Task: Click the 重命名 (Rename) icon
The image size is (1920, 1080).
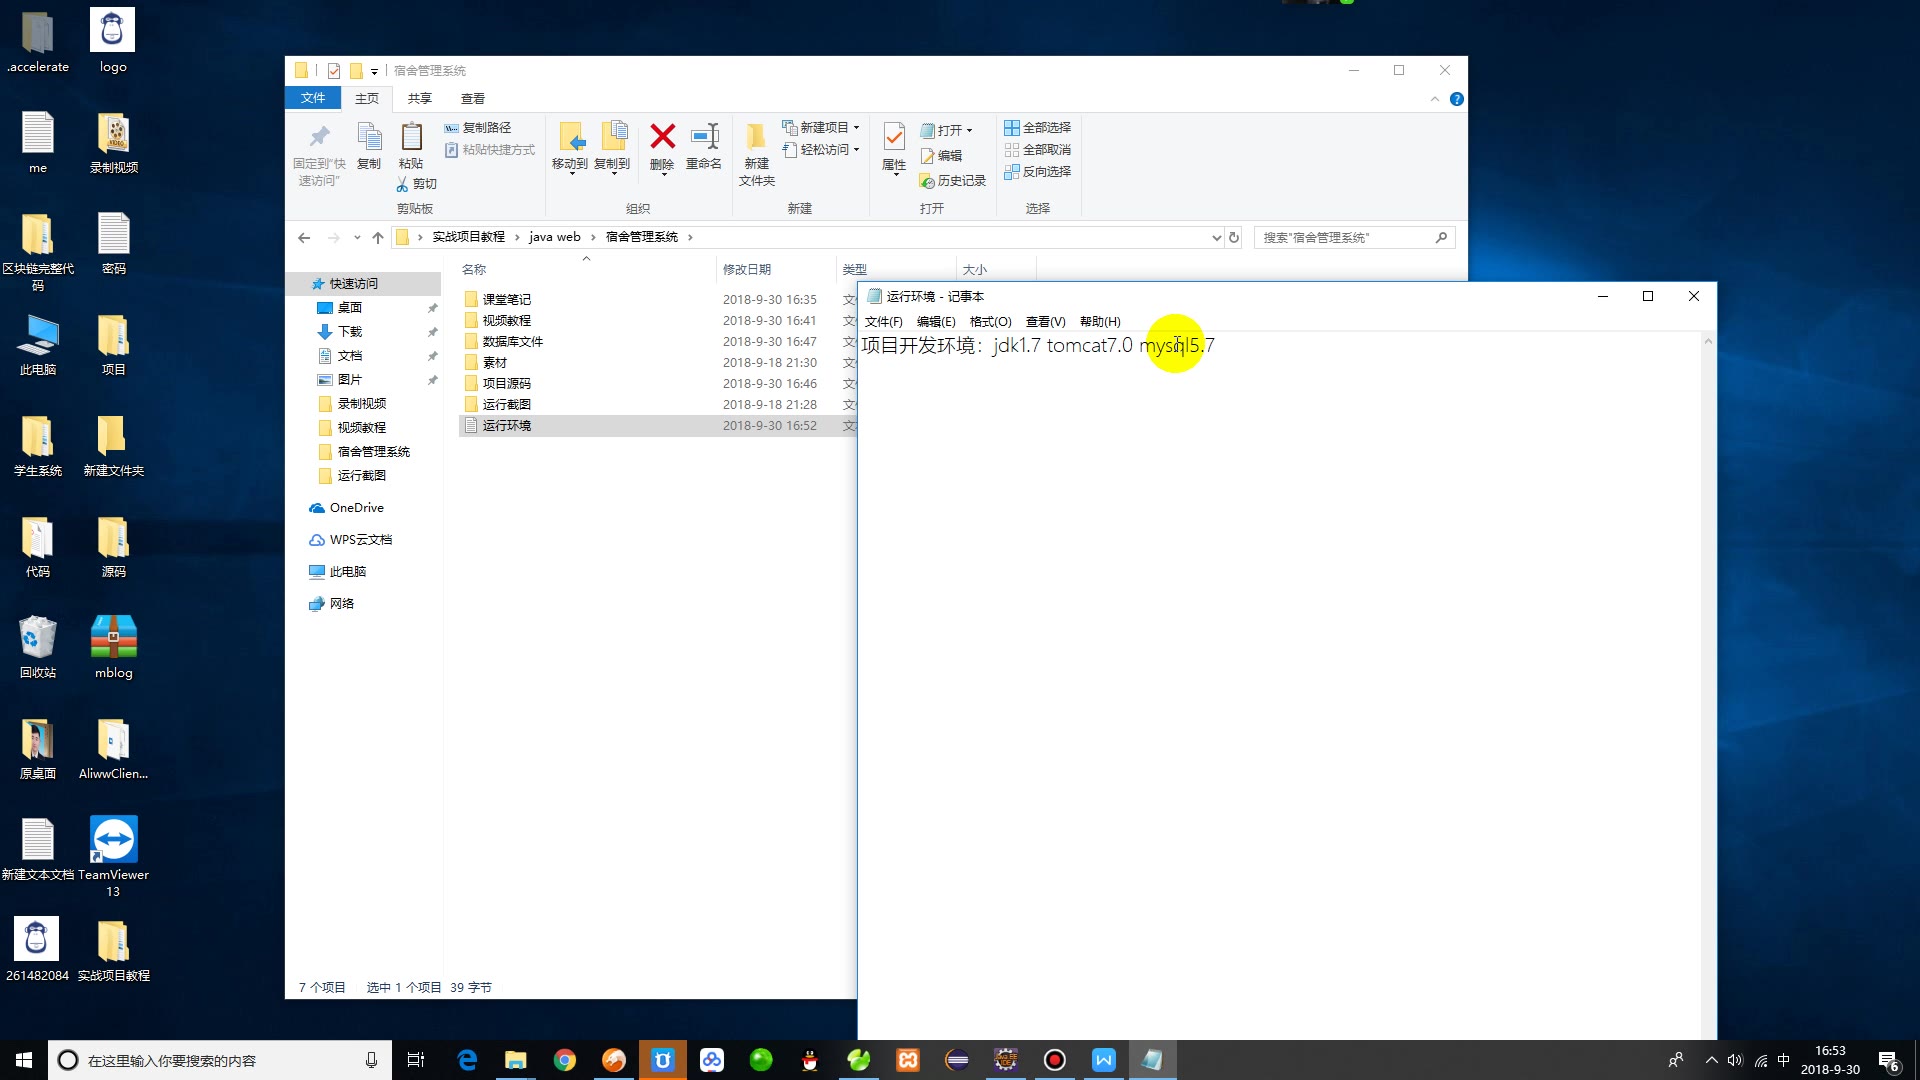Action: coord(703,150)
